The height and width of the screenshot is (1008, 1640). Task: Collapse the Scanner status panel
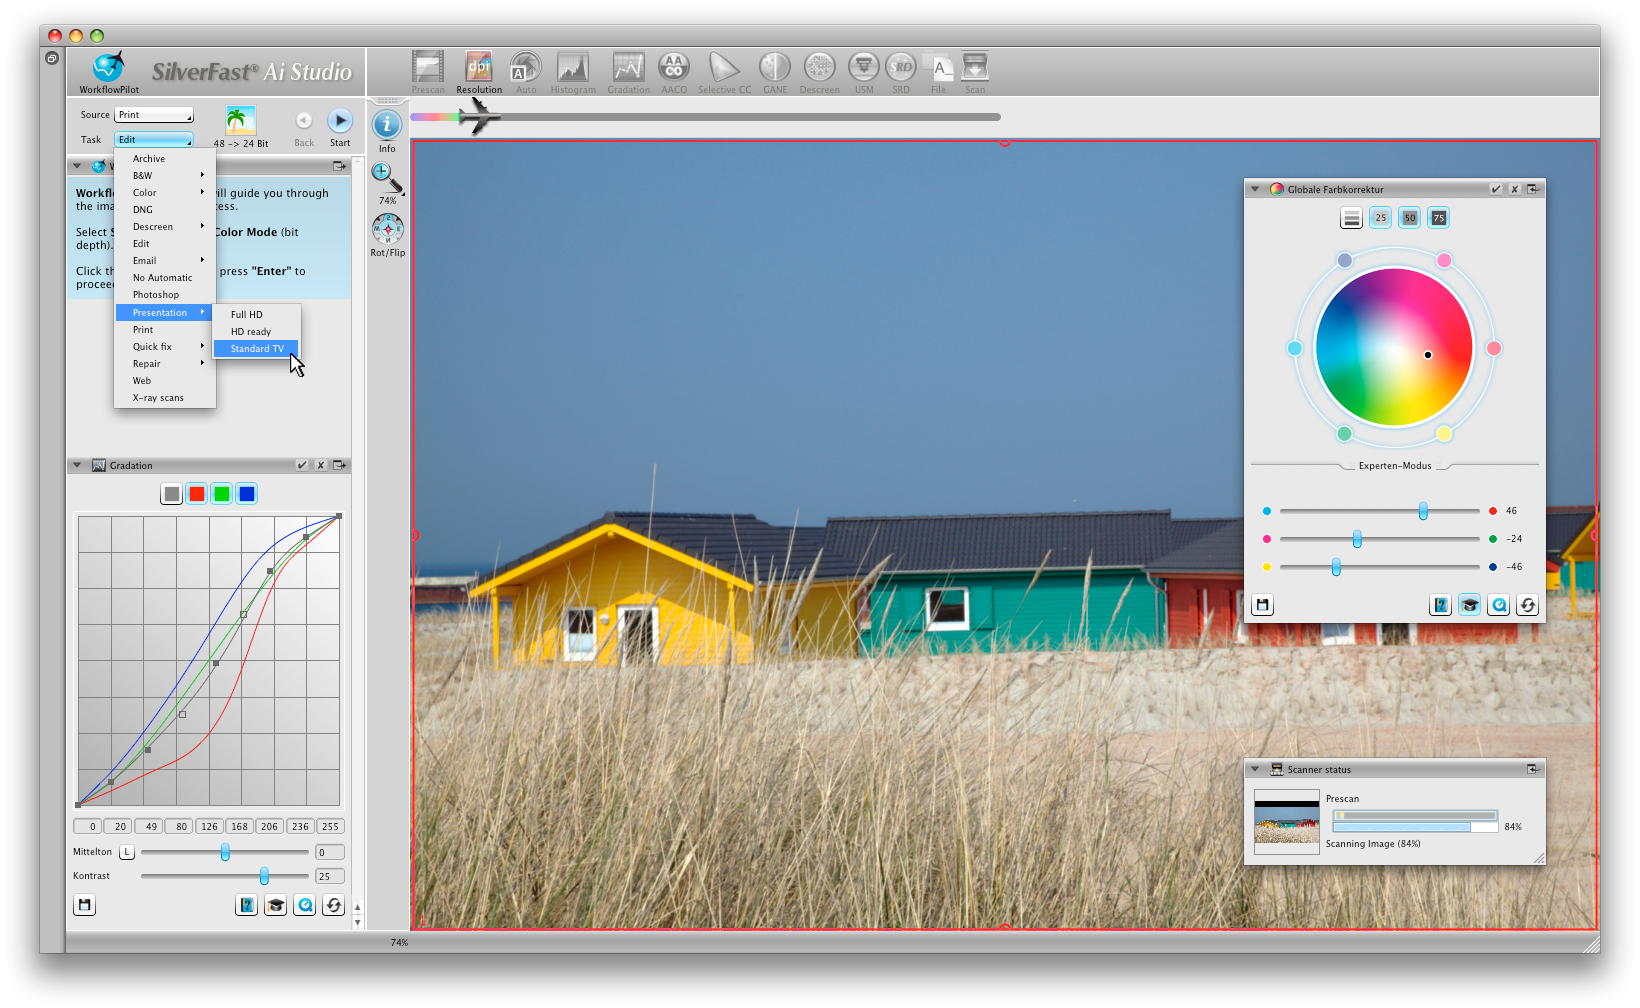1255,769
